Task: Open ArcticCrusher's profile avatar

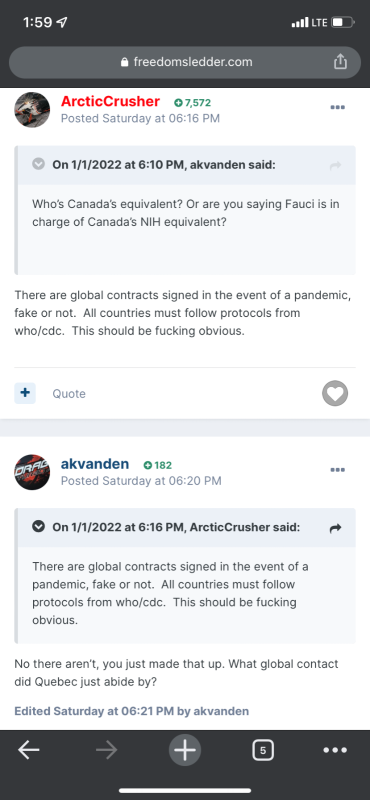Action: point(32,110)
